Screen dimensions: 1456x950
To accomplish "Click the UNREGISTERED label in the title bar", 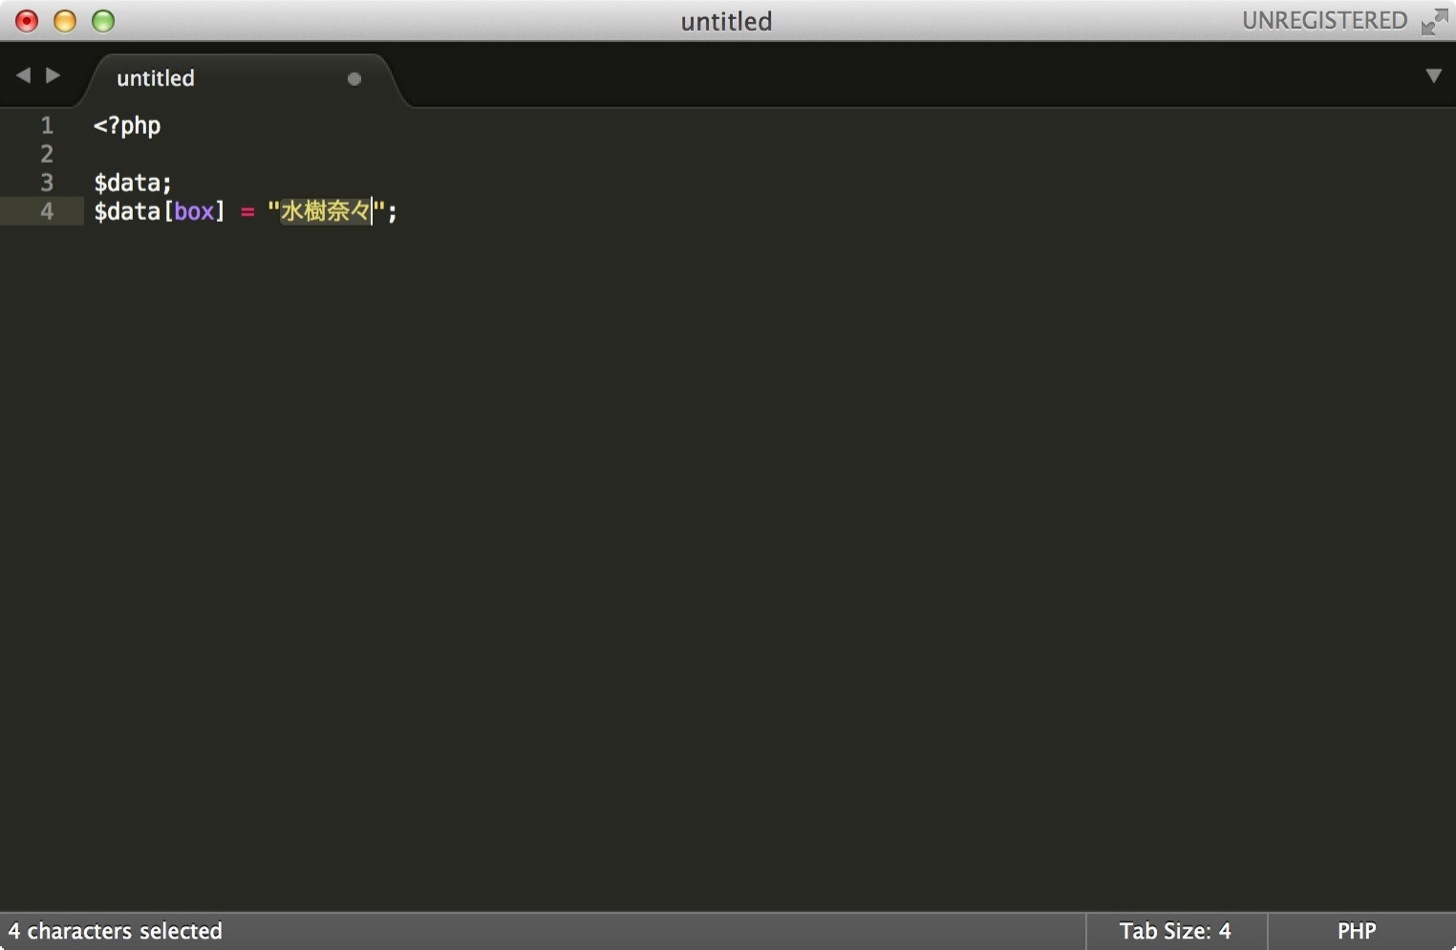I will click(1324, 21).
